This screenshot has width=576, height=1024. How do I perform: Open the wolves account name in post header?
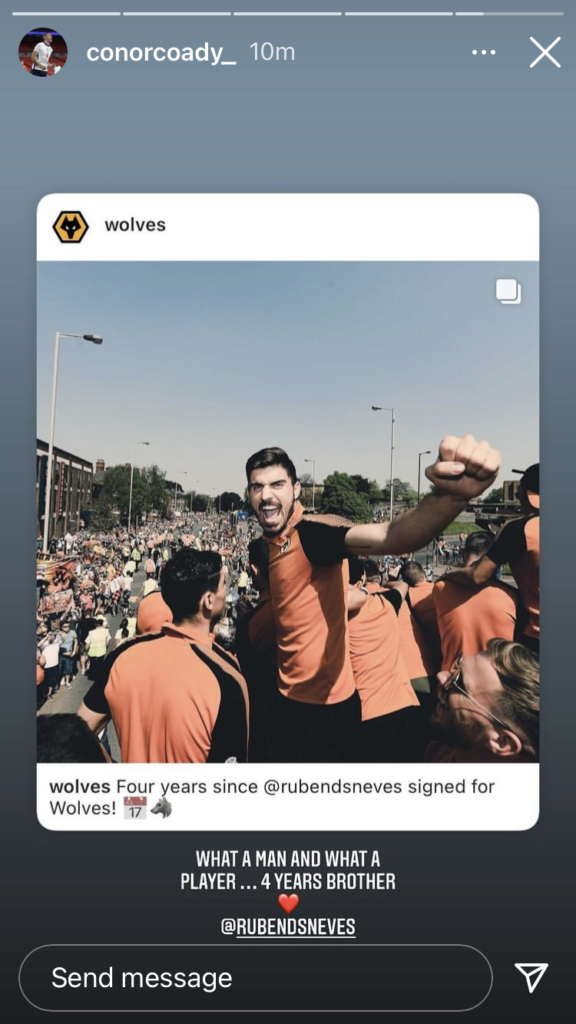click(135, 225)
